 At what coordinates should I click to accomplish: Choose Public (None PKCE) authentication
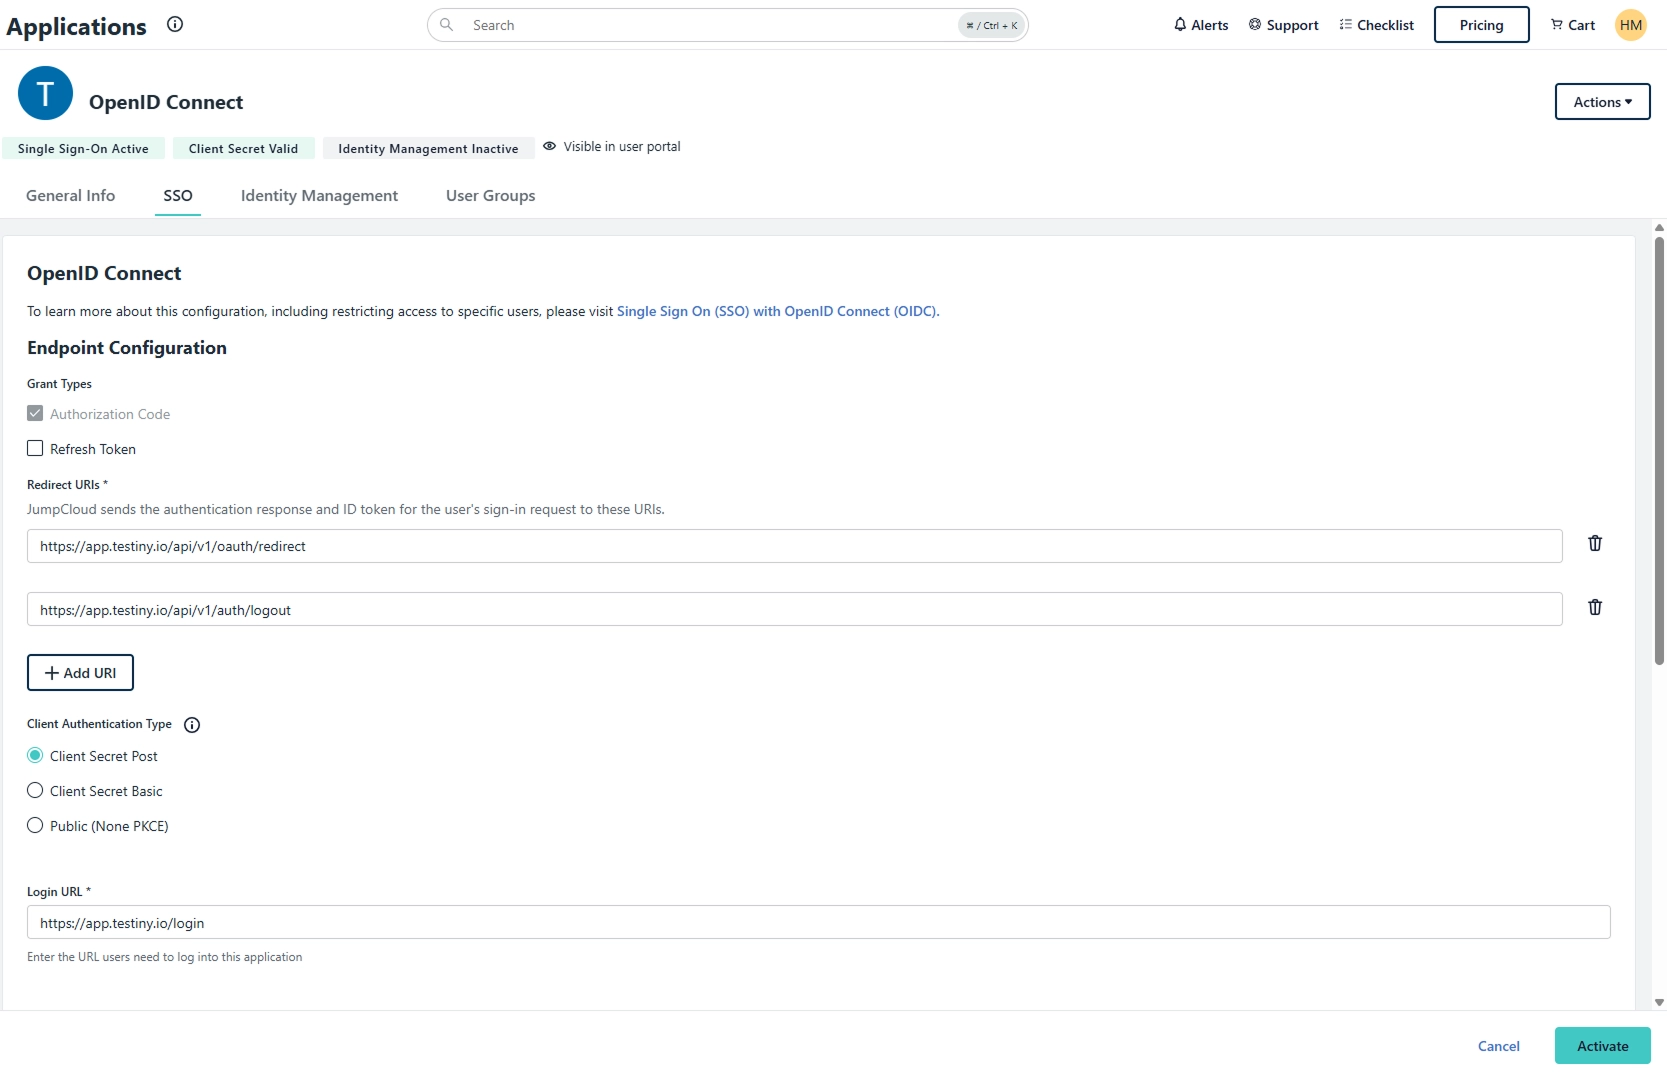[x=35, y=826]
